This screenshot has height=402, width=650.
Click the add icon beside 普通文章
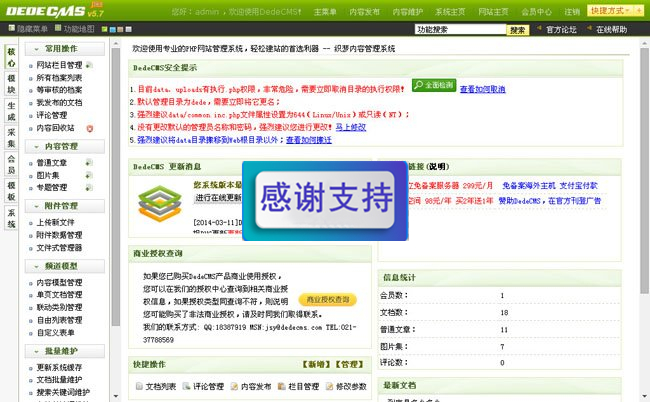[x=89, y=163]
